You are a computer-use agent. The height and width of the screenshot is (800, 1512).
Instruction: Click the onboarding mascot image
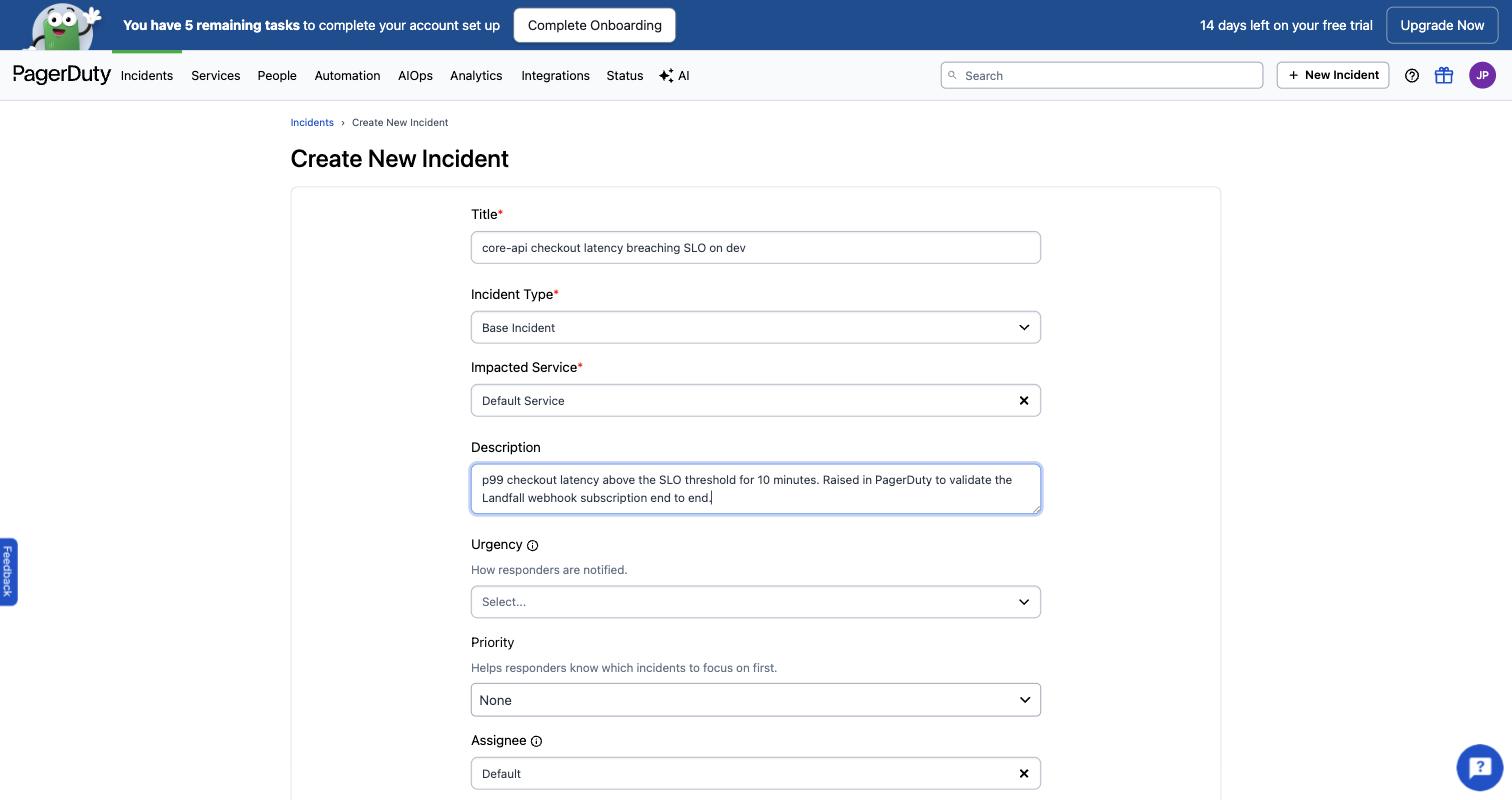point(64,26)
